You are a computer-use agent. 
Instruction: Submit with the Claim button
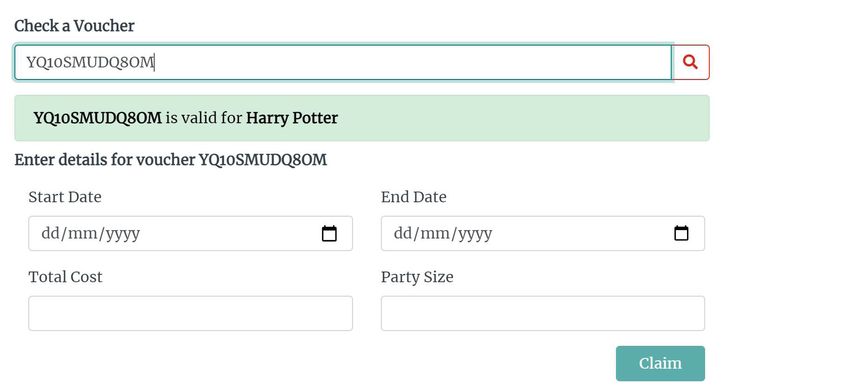point(660,363)
